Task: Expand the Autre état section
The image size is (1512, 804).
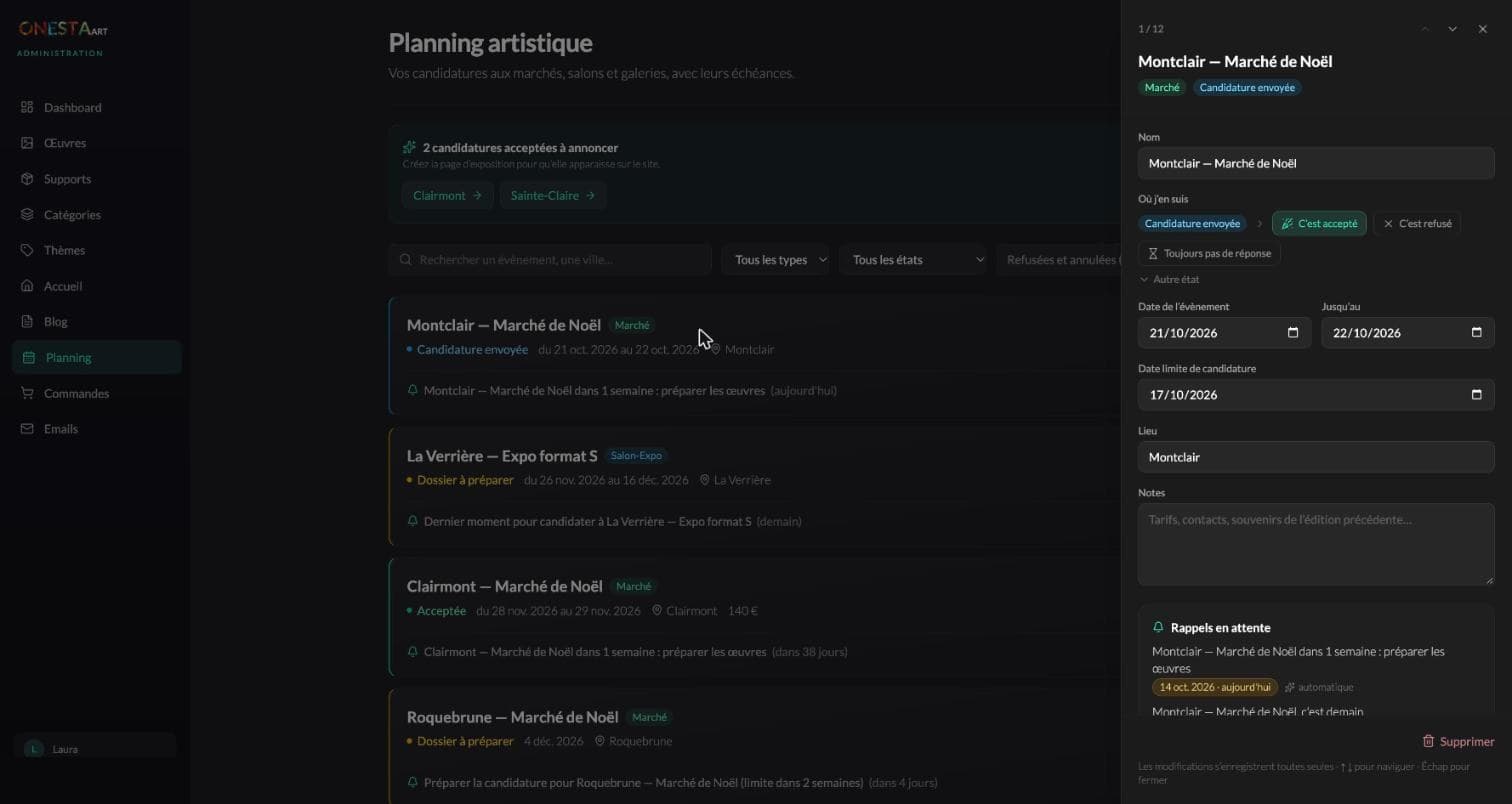Action: (x=1169, y=280)
